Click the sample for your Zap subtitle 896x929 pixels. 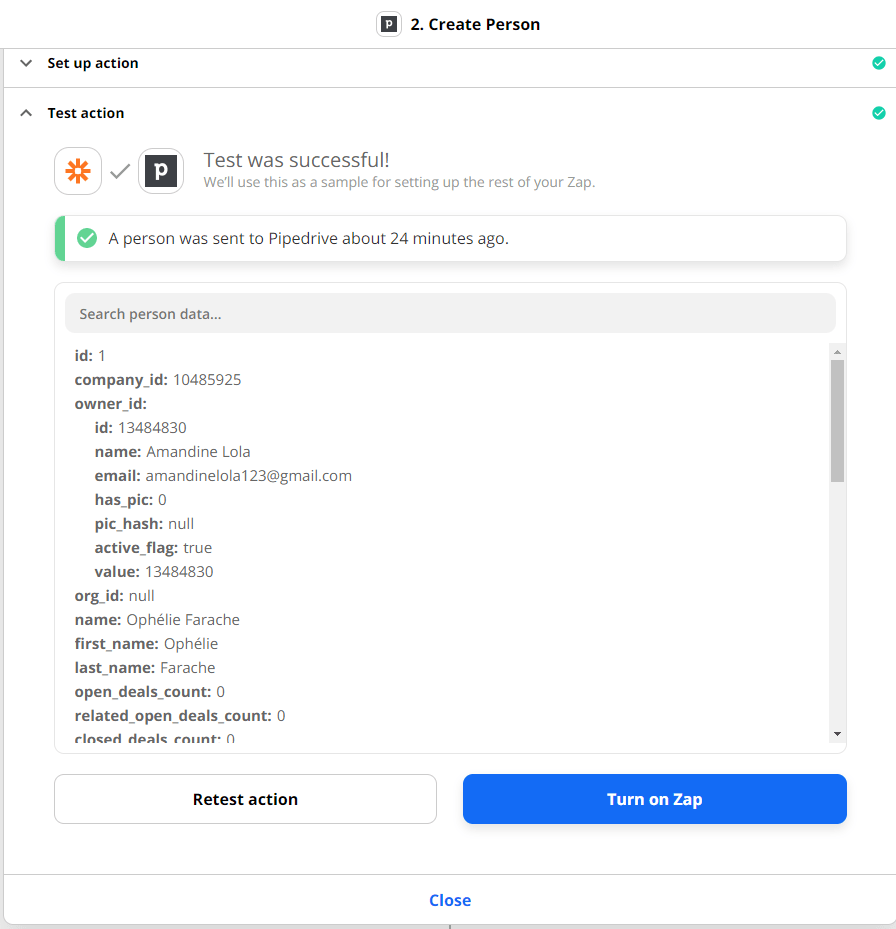(x=399, y=182)
